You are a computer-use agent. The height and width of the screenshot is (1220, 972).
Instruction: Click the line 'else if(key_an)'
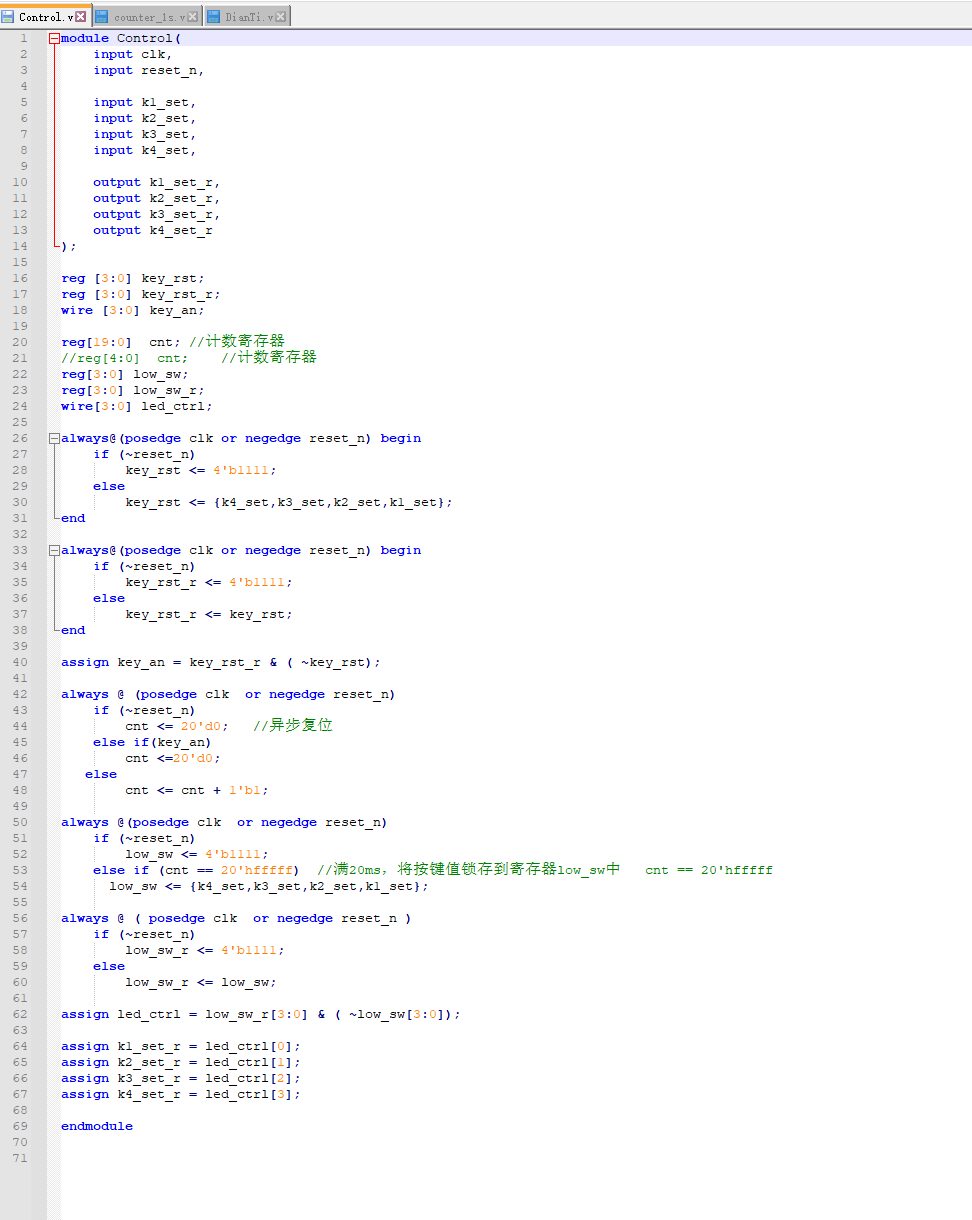153,742
